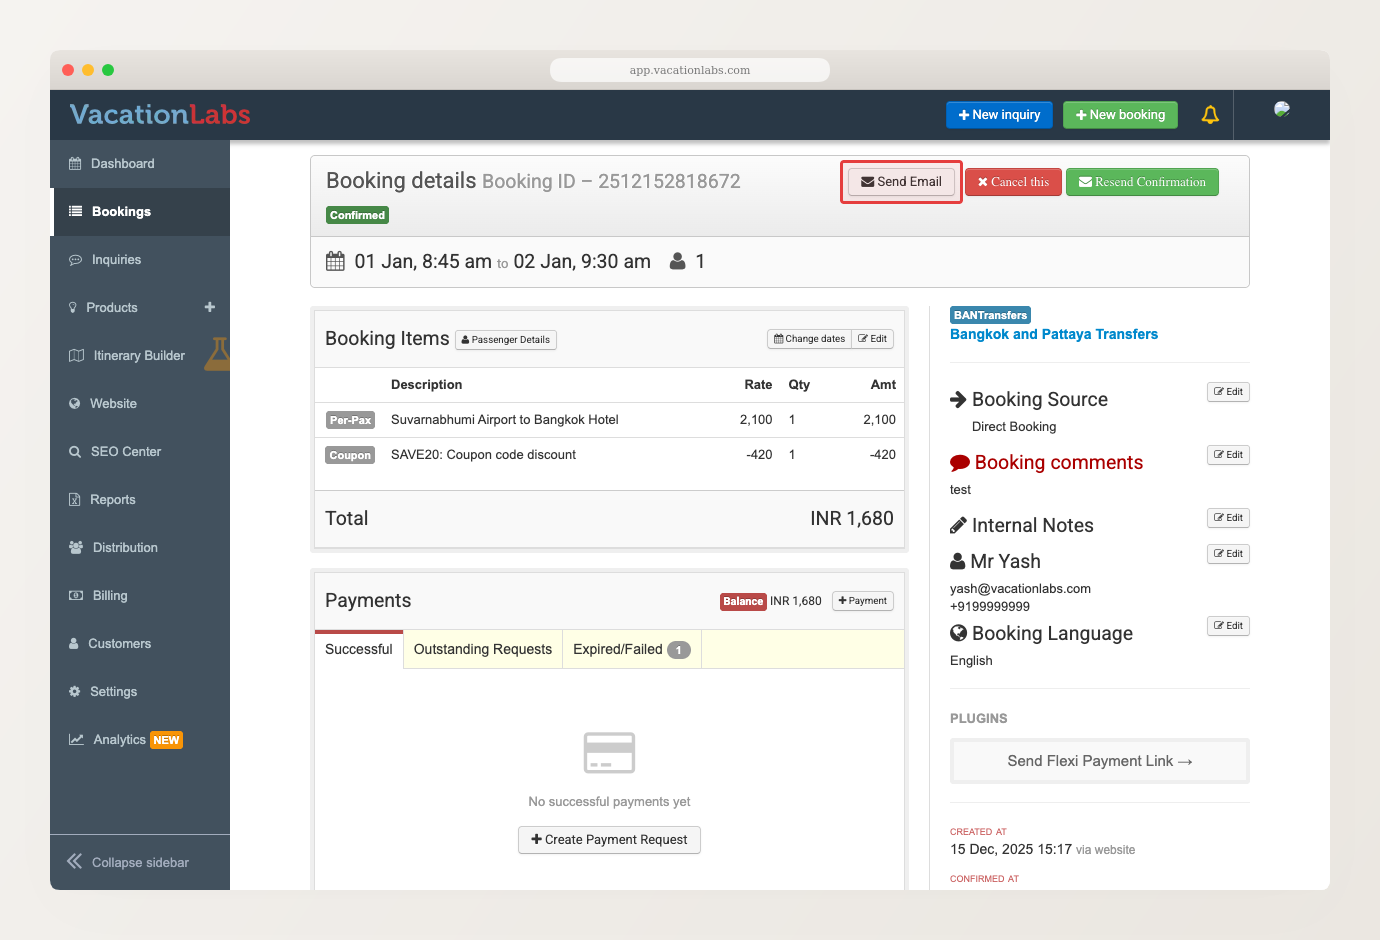The image size is (1380, 940).
Task: Click the SEO Center magnifier icon
Action: point(75,452)
